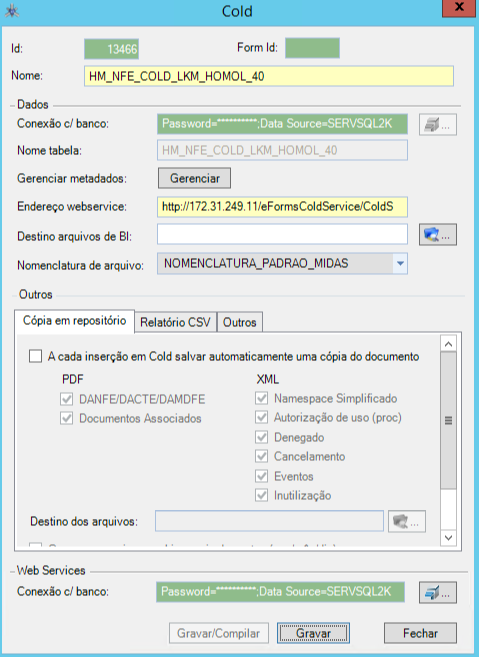The image size is (479, 657).
Task: Click the Nomenclatura de arquivo label
Action: coord(80,265)
